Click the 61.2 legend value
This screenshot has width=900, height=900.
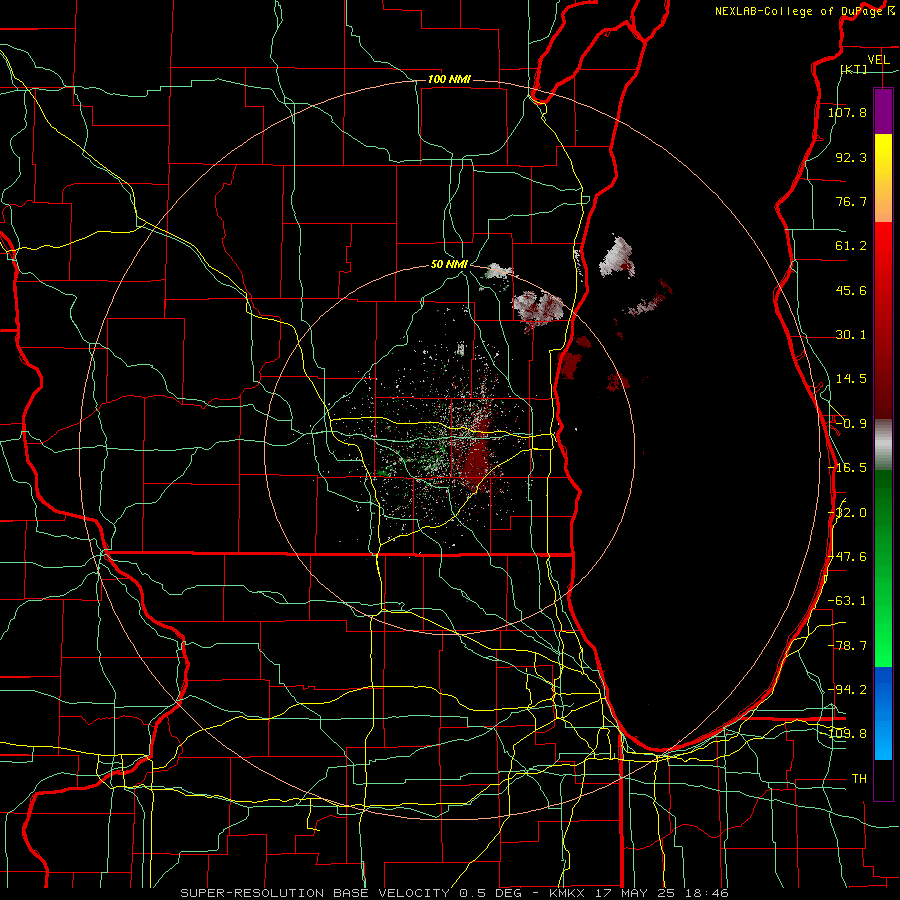click(851, 246)
